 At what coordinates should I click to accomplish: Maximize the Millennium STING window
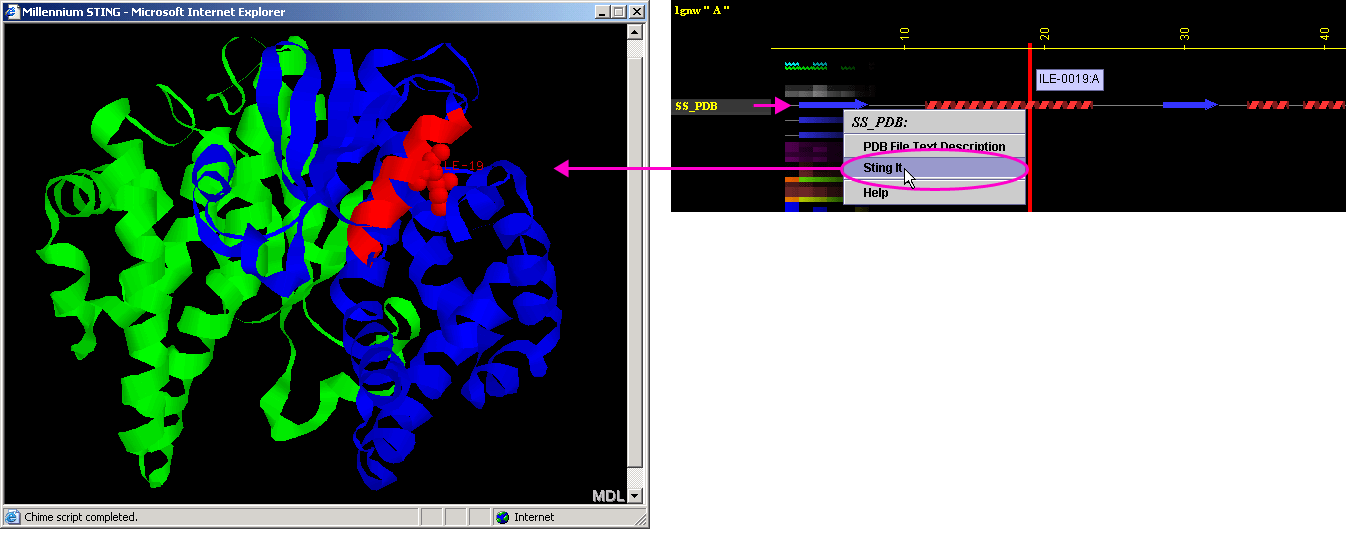click(x=618, y=12)
